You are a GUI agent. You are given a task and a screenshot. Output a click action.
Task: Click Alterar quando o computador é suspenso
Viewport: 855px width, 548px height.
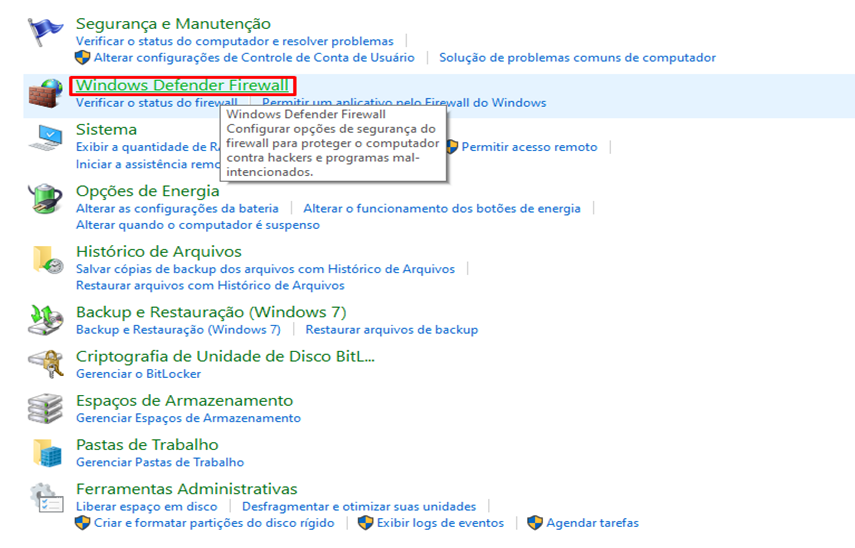(x=197, y=225)
